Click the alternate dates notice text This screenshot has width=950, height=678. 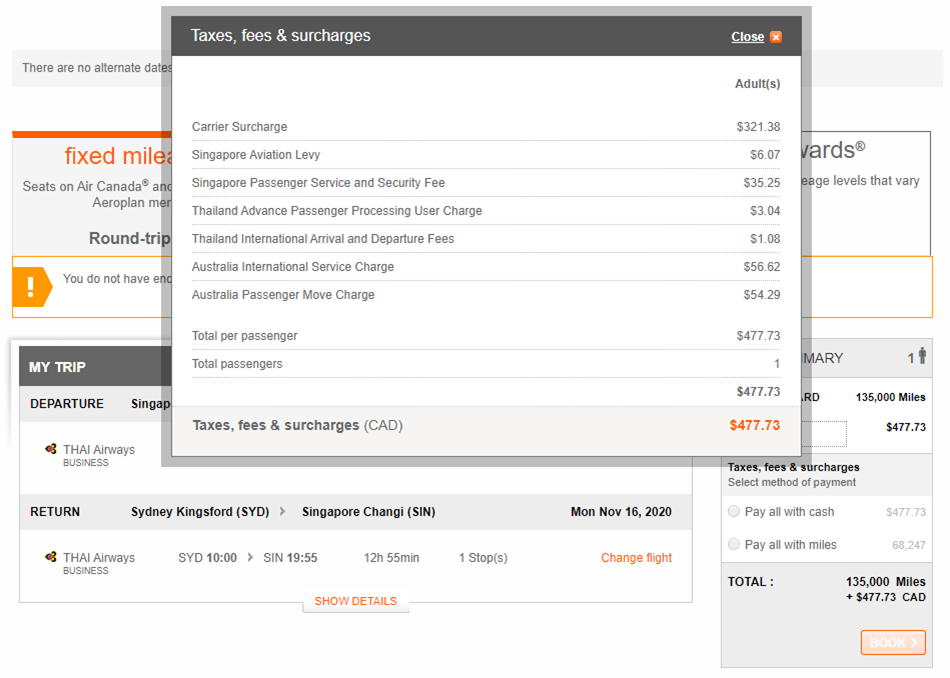(x=97, y=68)
